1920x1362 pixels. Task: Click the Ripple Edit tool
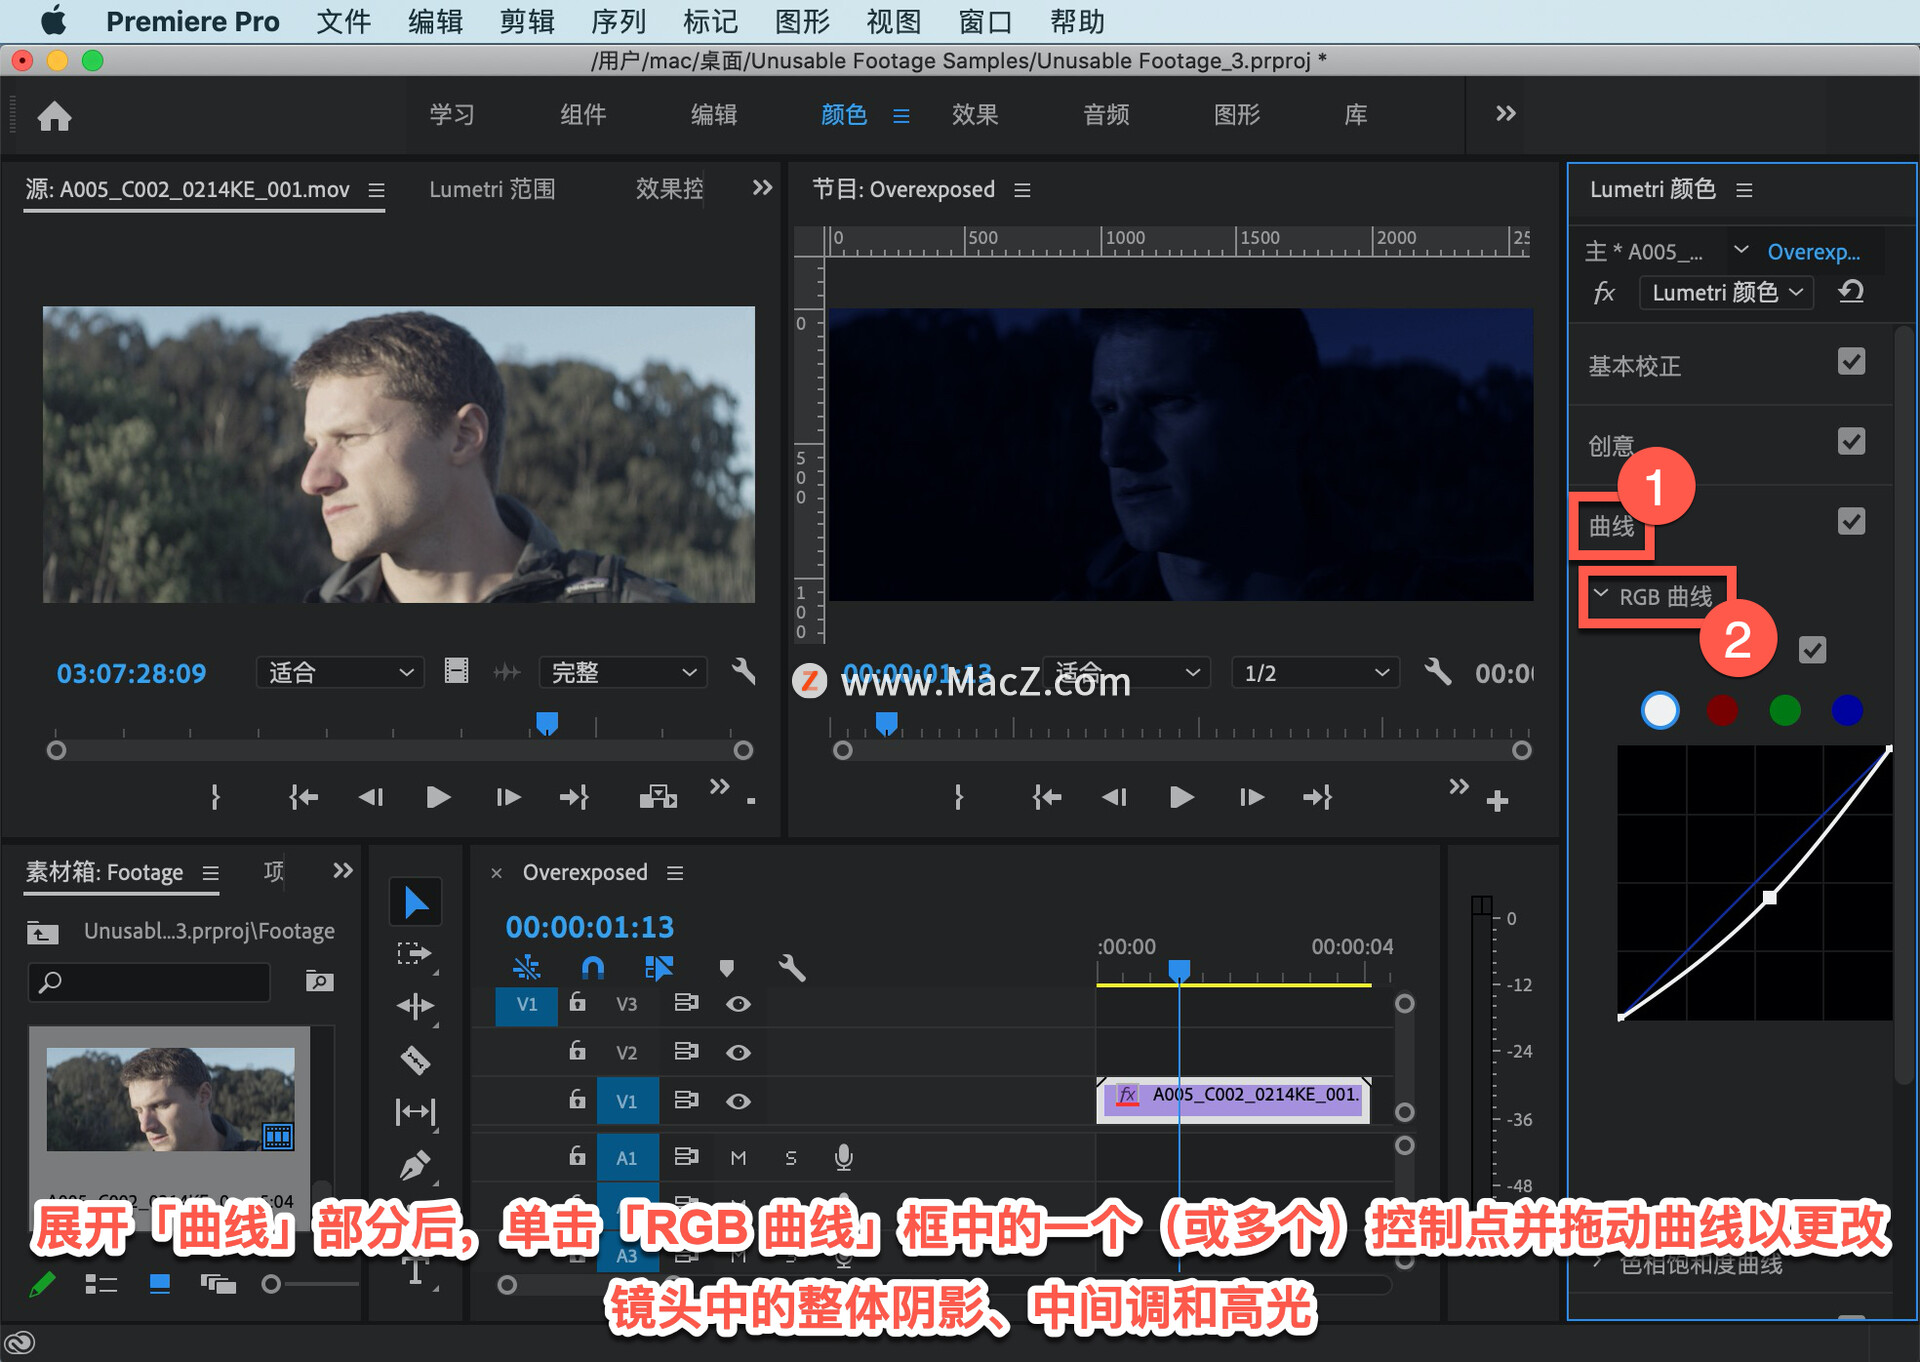[x=415, y=1006]
